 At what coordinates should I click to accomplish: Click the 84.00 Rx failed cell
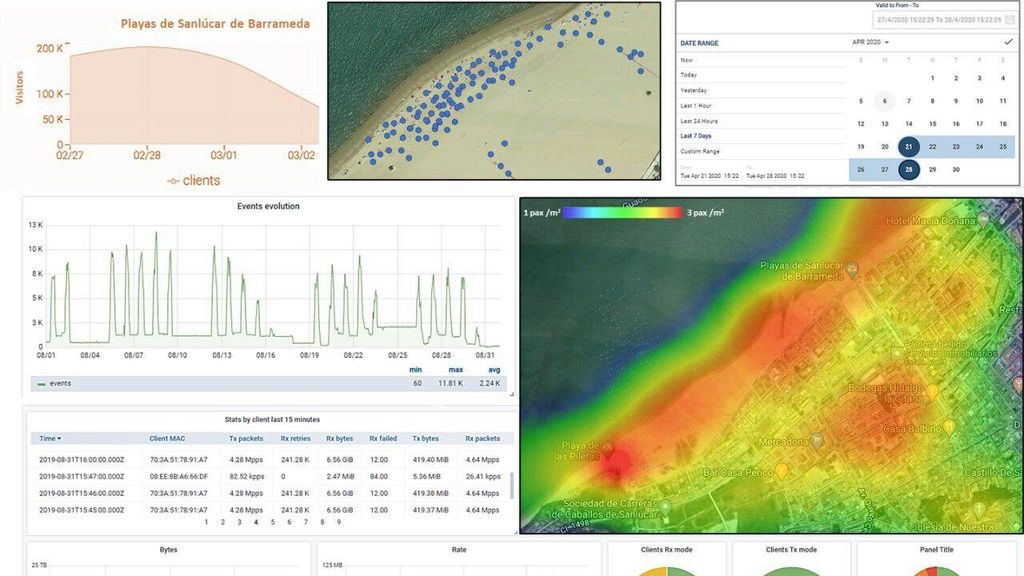tap(379, 477)
